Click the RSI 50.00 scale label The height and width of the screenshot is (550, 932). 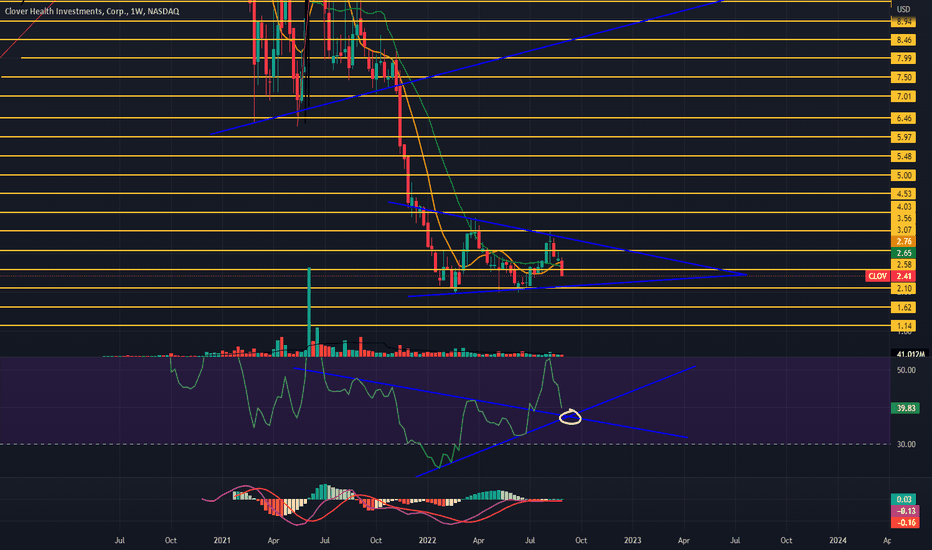[906, 370]
